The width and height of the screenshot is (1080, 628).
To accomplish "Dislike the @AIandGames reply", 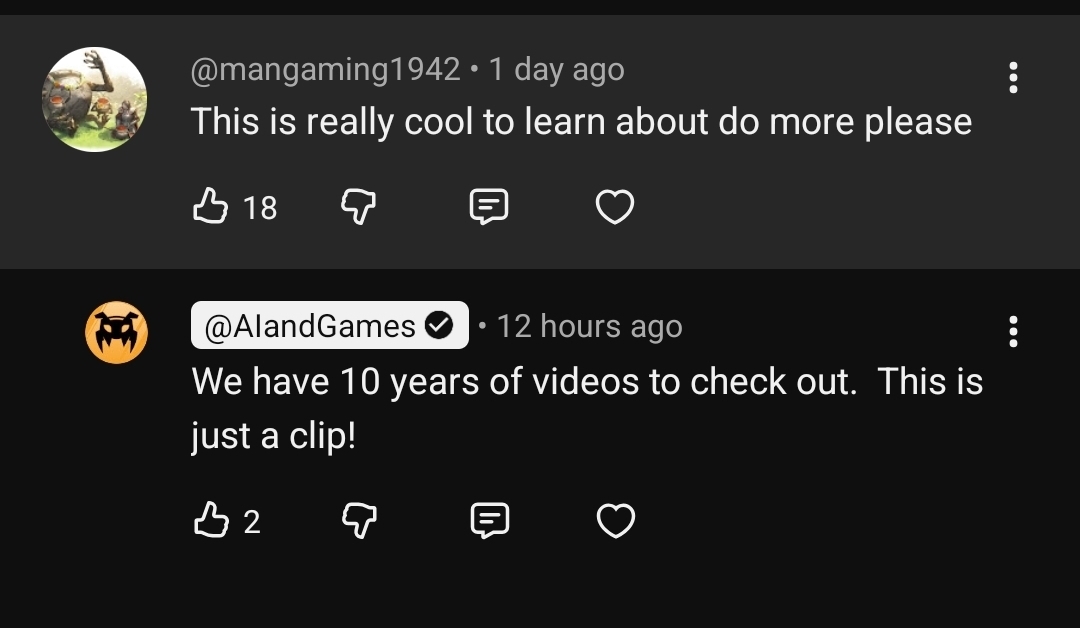I will pyautogui.click(x=358, y=520).
